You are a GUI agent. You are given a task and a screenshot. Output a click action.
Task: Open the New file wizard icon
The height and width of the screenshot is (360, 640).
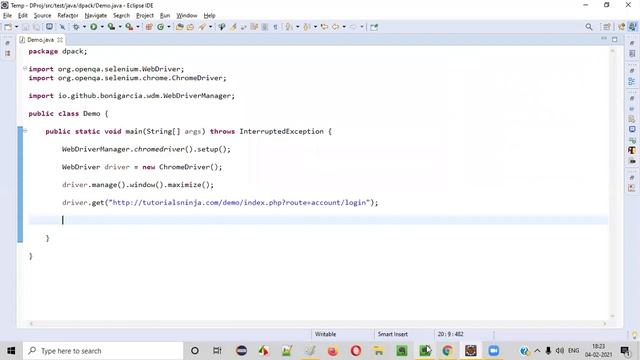coord(8,27)
